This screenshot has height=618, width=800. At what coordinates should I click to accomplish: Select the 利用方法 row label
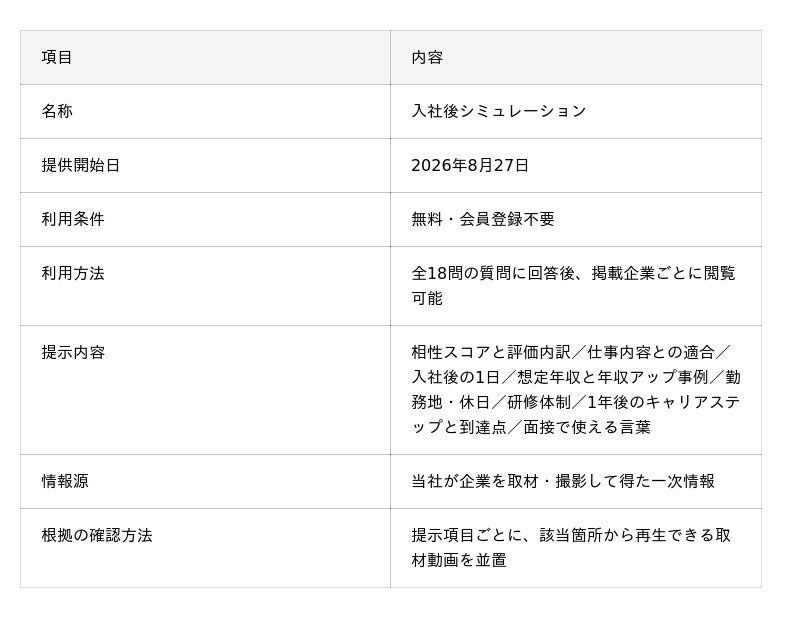tap(73, 274)
